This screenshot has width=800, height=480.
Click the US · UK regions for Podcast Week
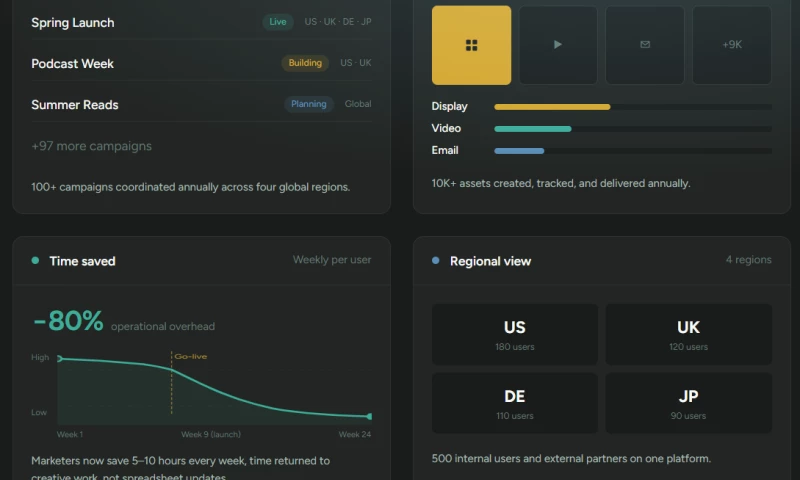click(x=356, y=63)
